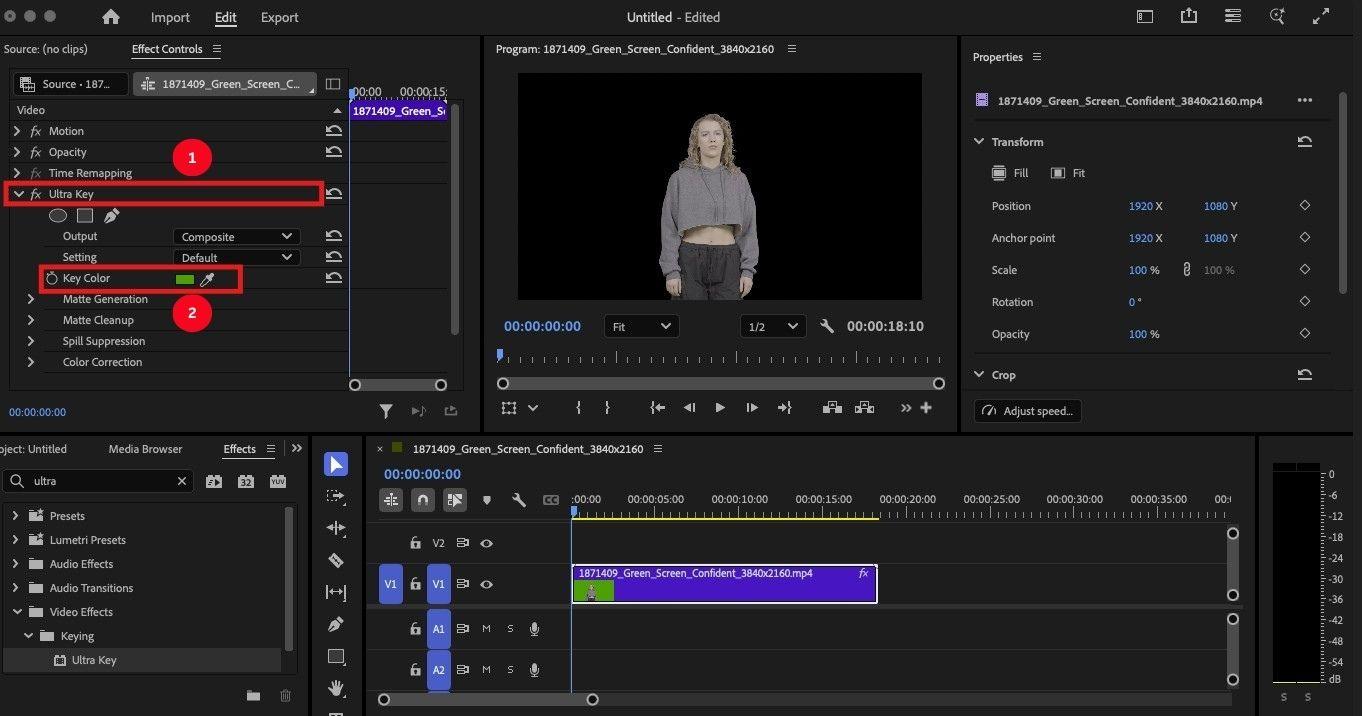Reset the Ultra Key effect
The width and height of the screenshot is (1362, 716).
click(334, 194)
